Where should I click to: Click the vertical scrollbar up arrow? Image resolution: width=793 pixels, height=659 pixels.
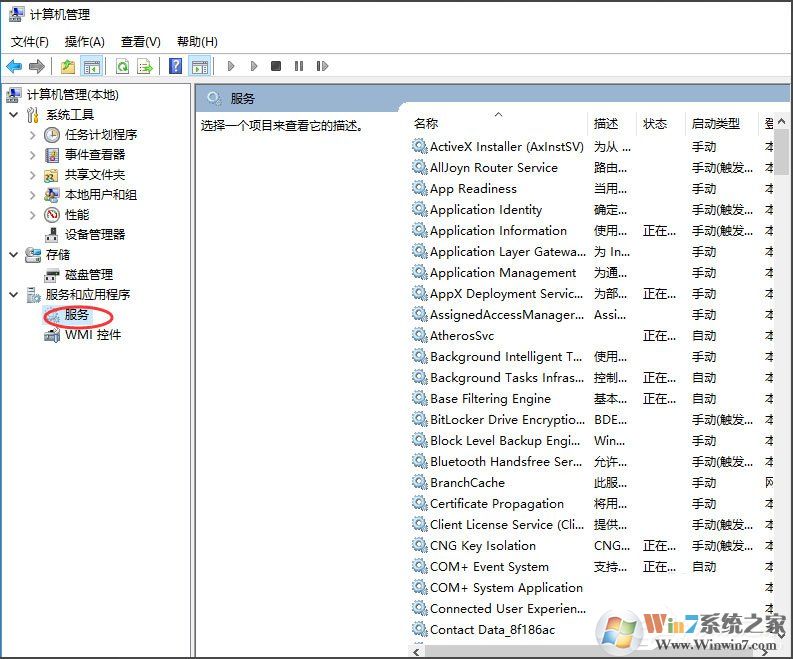pos(782,121)
